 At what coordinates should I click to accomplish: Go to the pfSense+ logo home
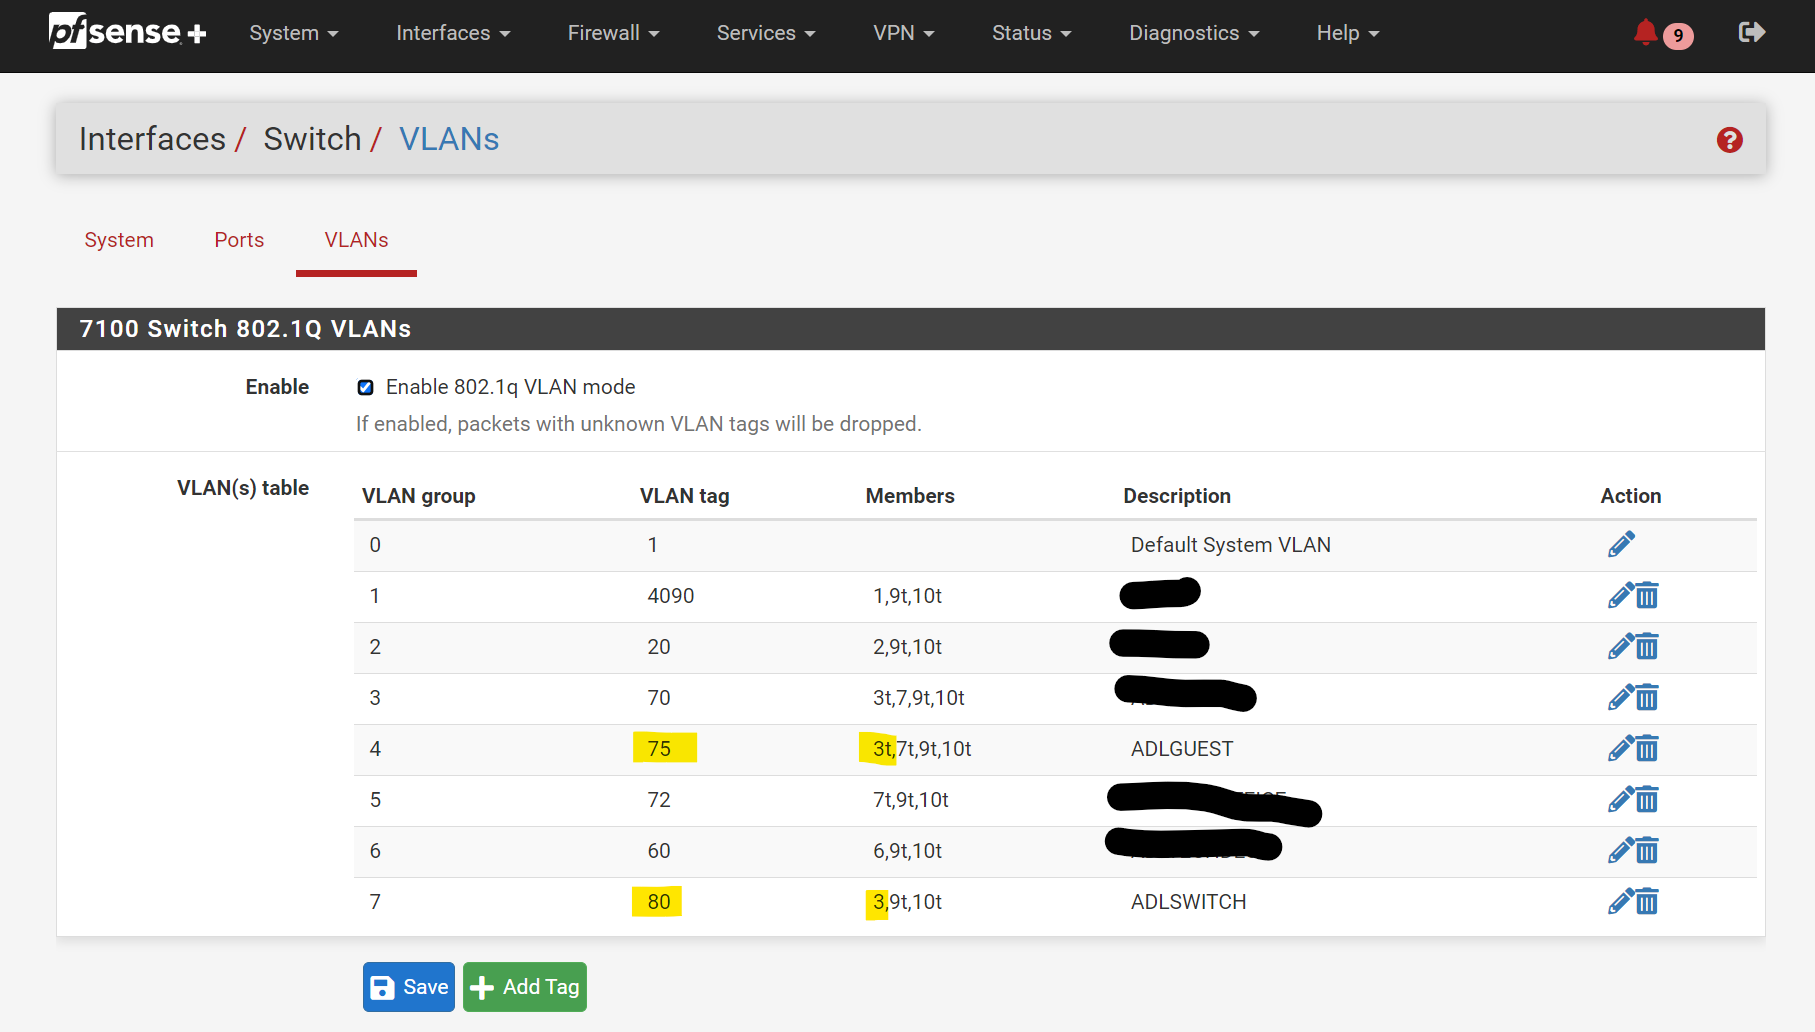[127, 32]
